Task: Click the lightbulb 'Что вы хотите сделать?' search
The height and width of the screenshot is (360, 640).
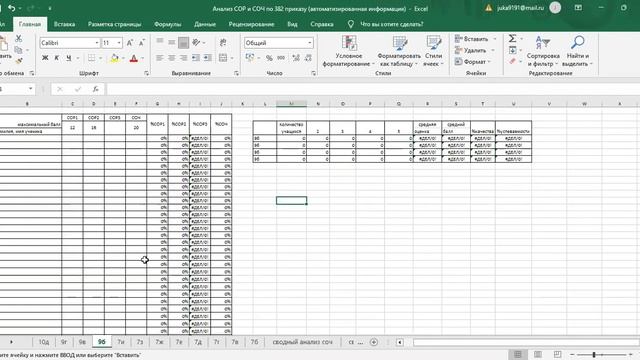Action: (386, 24)
